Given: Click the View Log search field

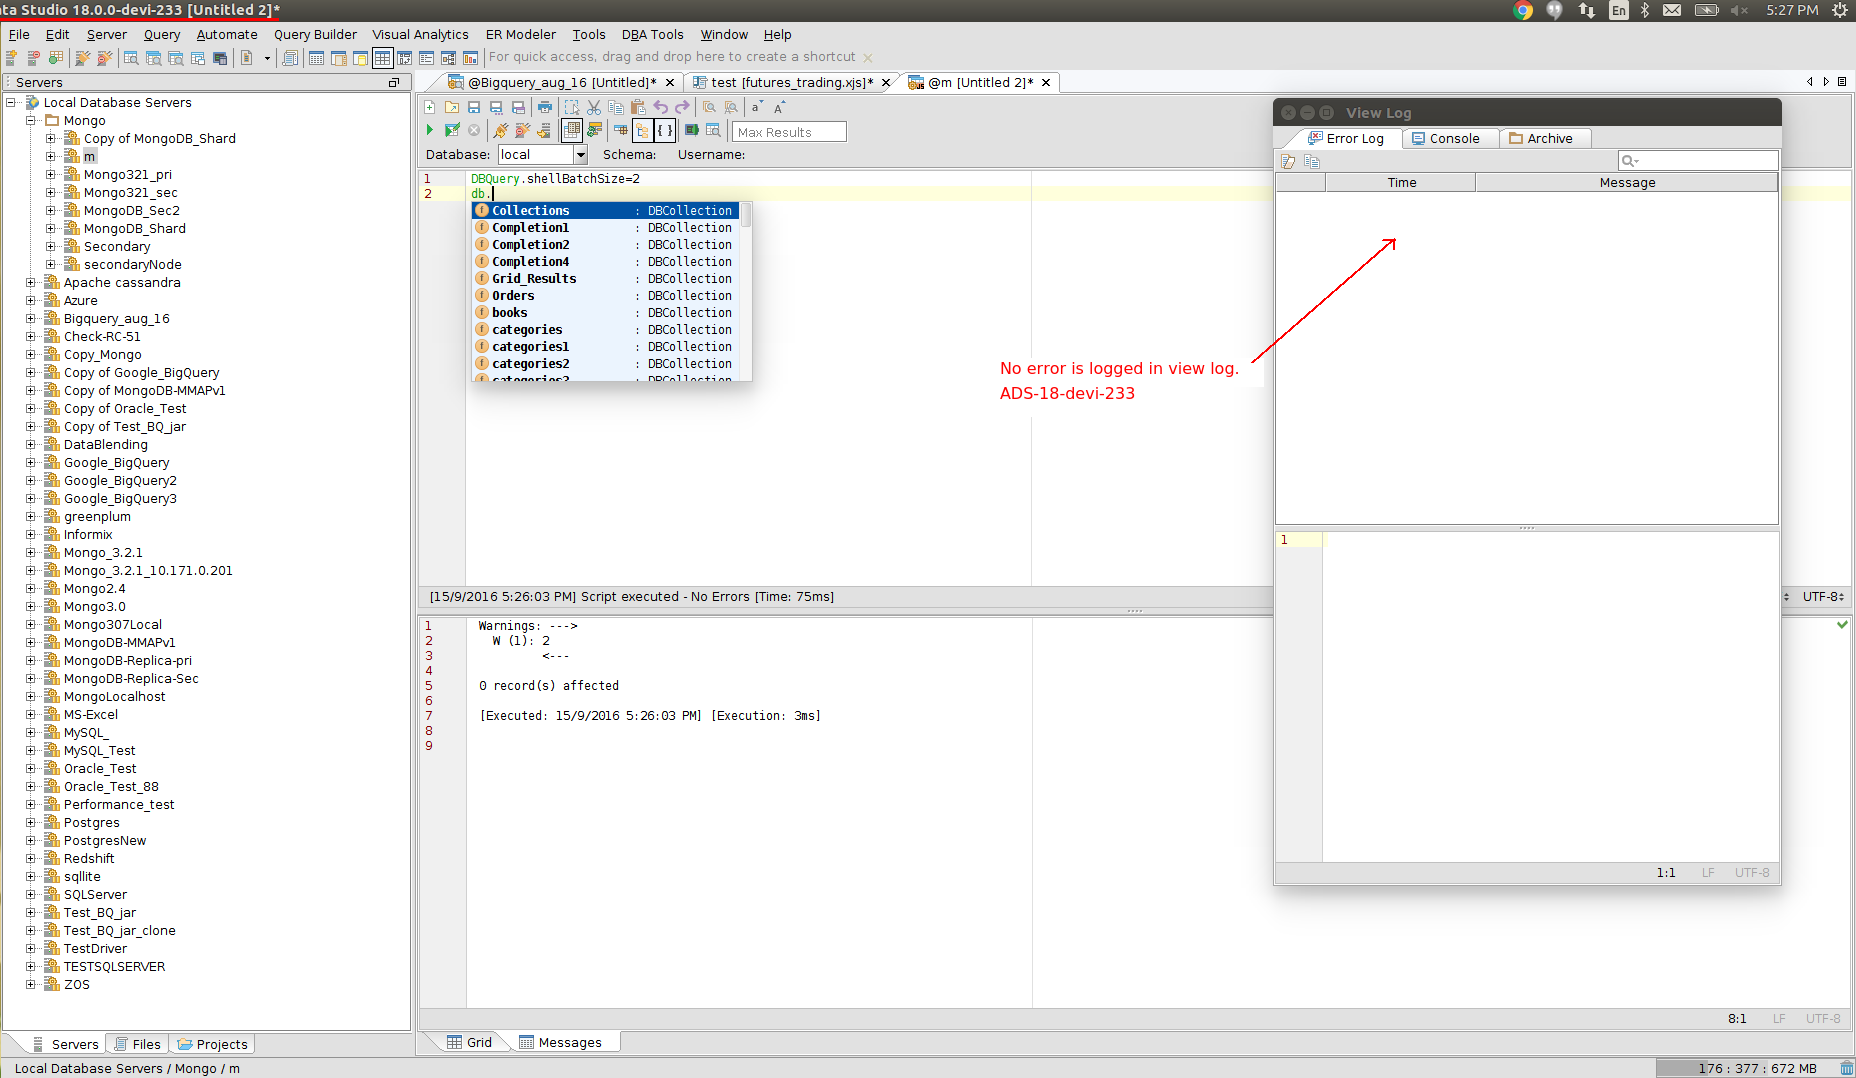Looking at the screenshot, I should click(1698, 161).
